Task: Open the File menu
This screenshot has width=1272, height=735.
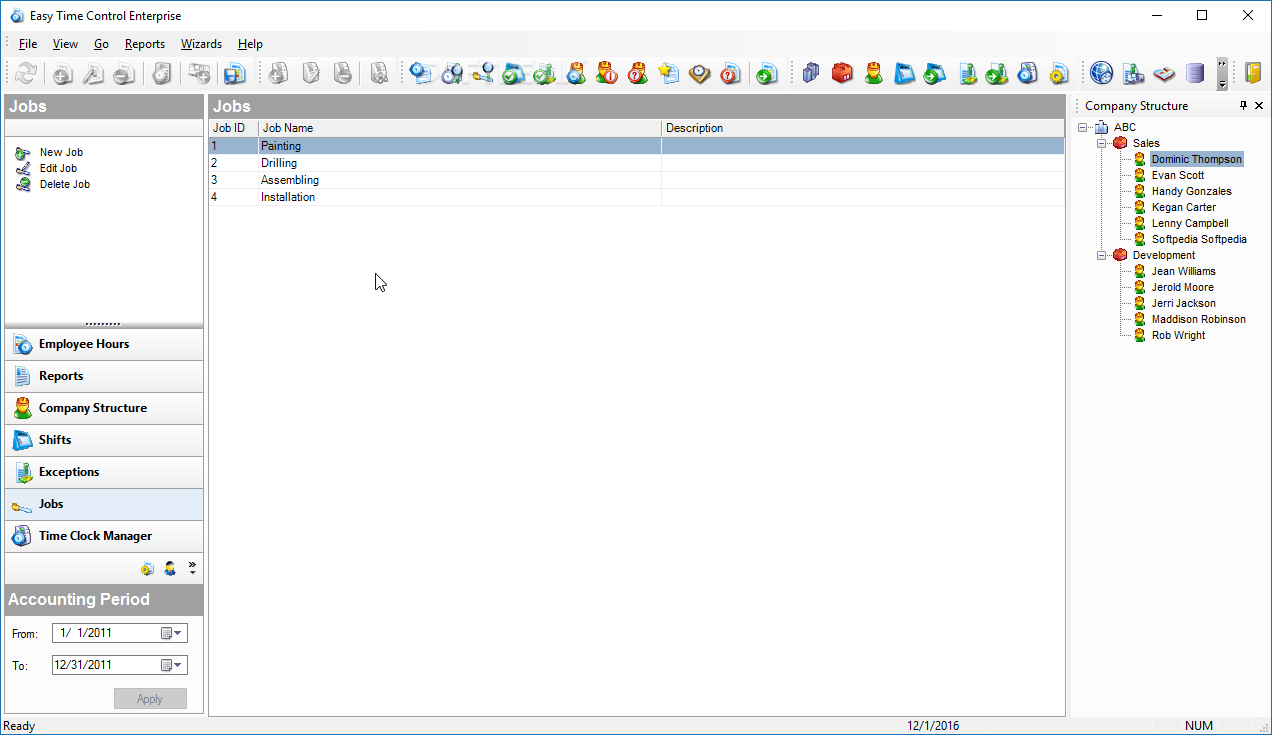Action: click(28, 44)
